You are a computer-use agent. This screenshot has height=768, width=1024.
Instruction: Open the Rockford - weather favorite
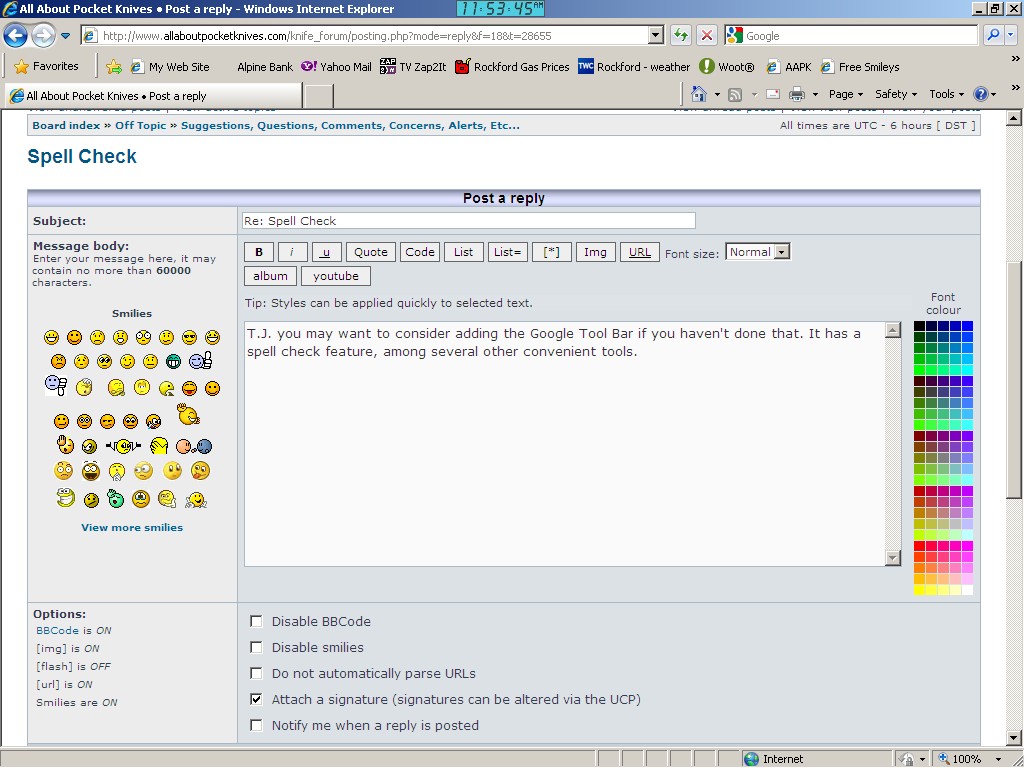click(x=634, y=67)
